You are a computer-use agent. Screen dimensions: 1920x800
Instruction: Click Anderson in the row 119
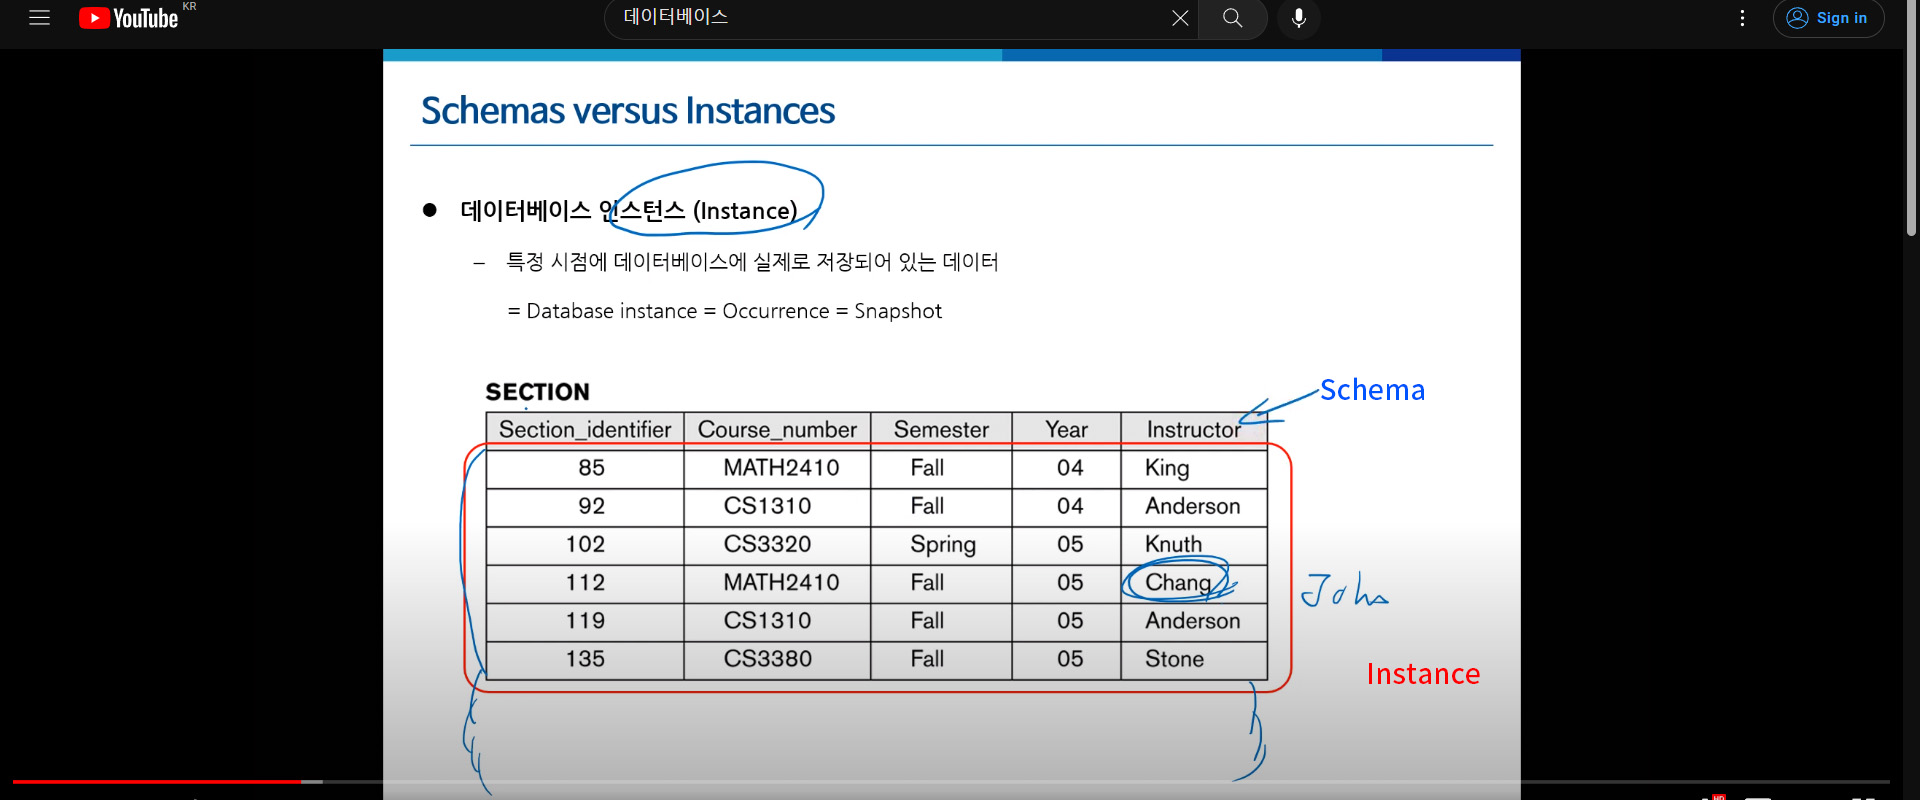coord(1192,620)
